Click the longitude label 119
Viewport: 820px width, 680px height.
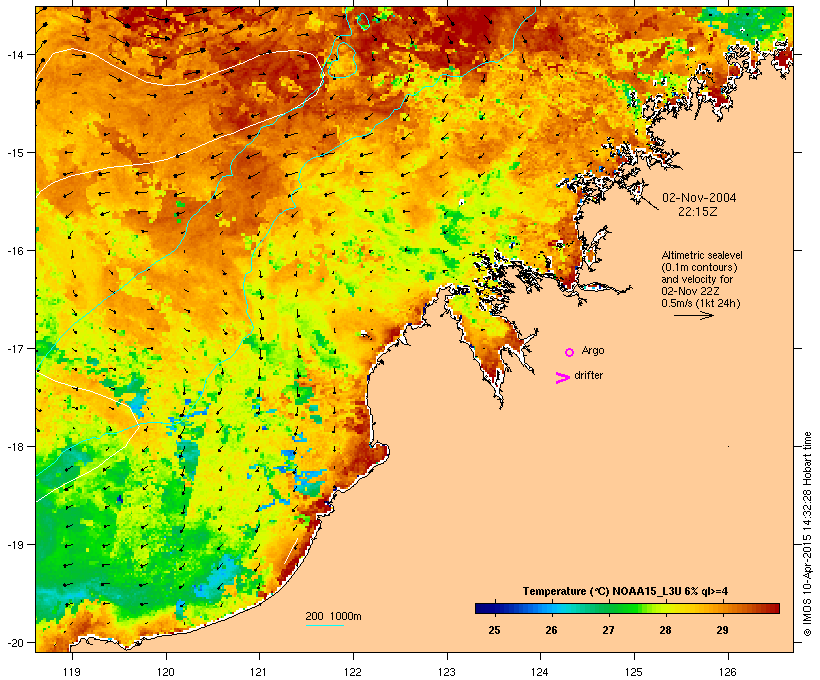coord(72,672)
